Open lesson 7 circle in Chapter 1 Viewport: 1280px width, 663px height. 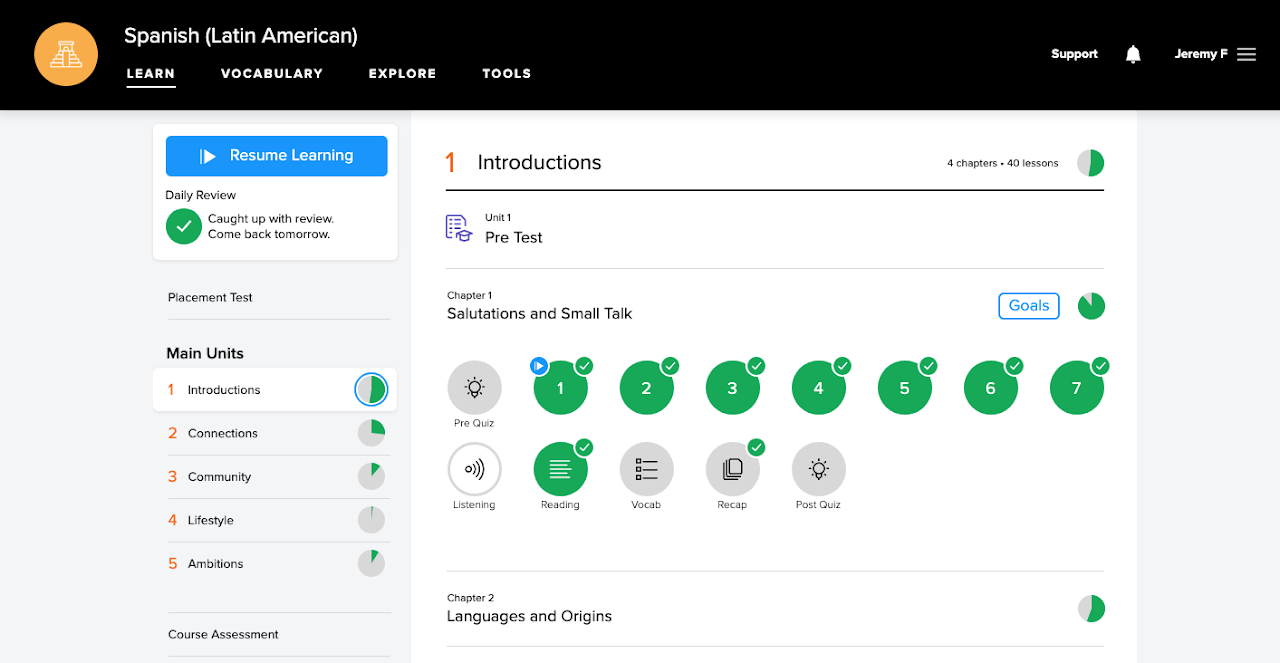click(x=1076, y=387)
